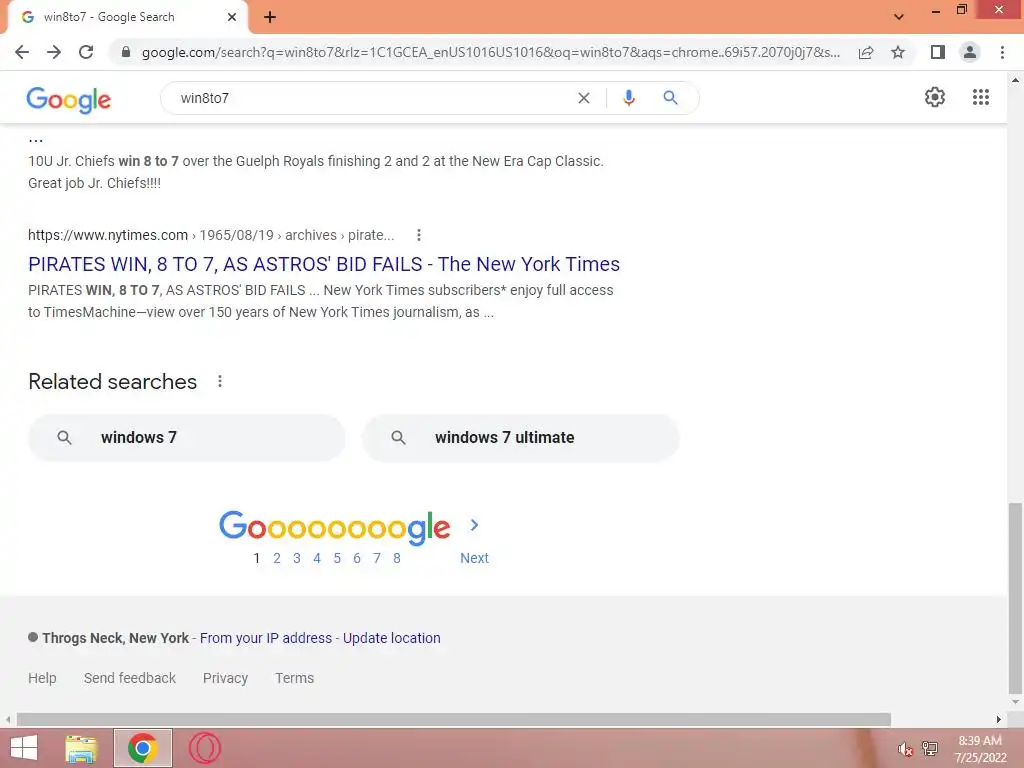This screenshot has width=1024, height=768.
Task: Close the win8to7 Google Search tab
Action: (x=232, y=18)
